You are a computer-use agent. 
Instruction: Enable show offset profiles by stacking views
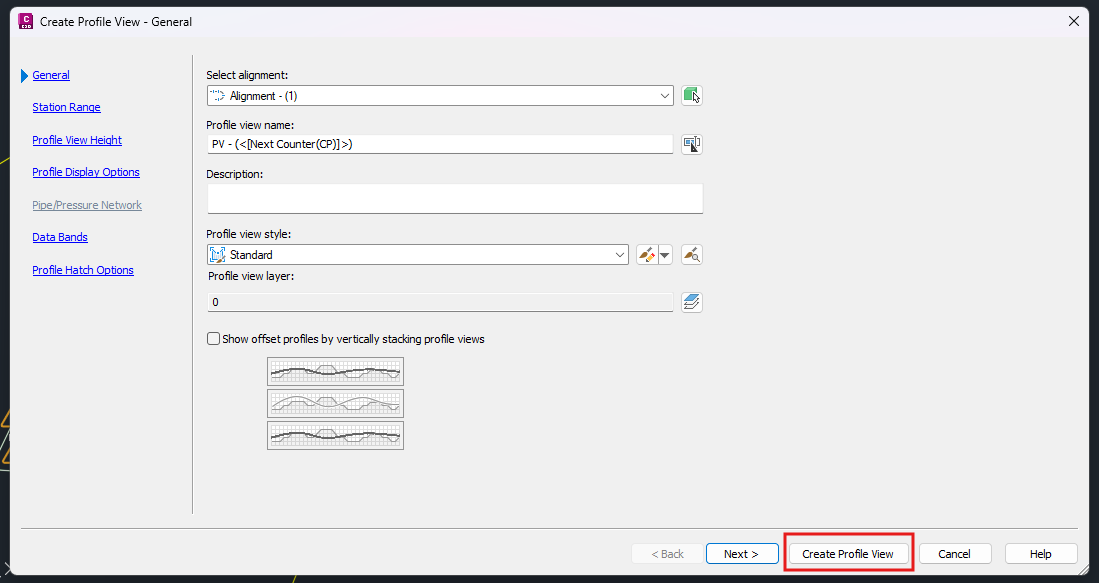click(x=214, y=339)
